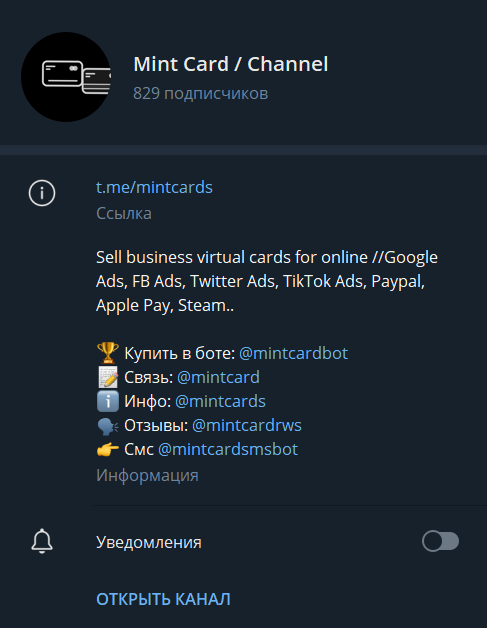Open the Mint Card channel avatar photo
487x628 pixels.
tap(66, 77)
